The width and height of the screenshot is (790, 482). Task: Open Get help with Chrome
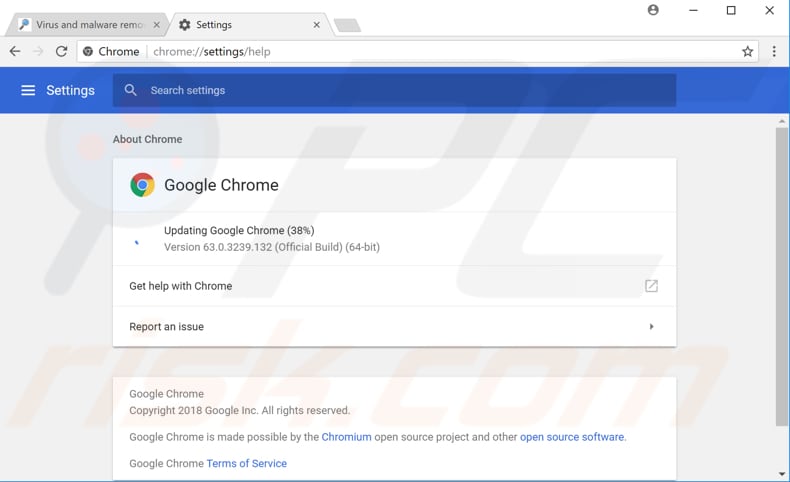(x=394, y=286)
